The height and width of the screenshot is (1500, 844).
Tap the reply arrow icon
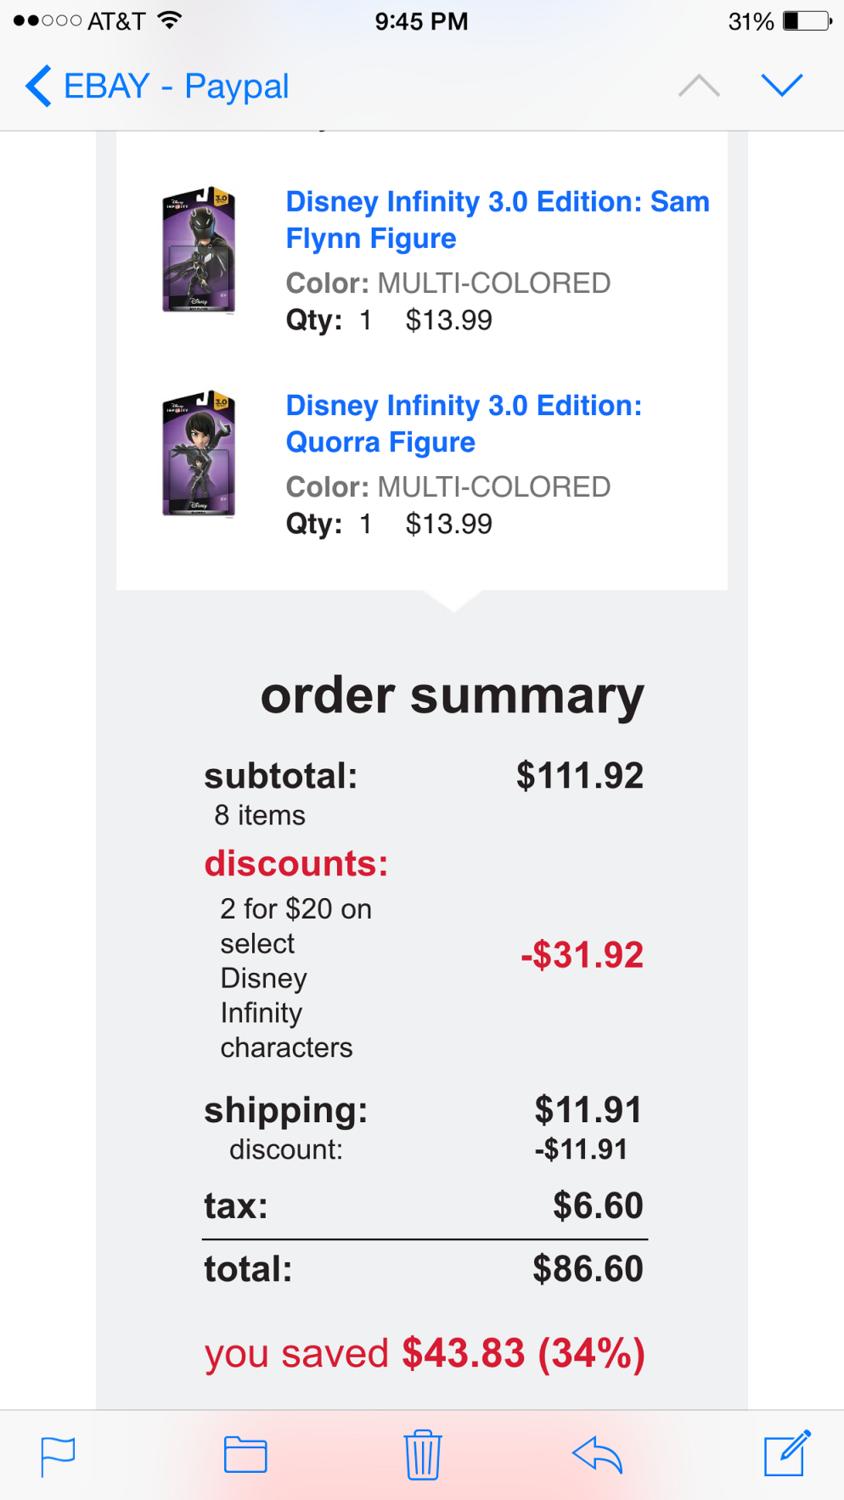(597, 1454)
